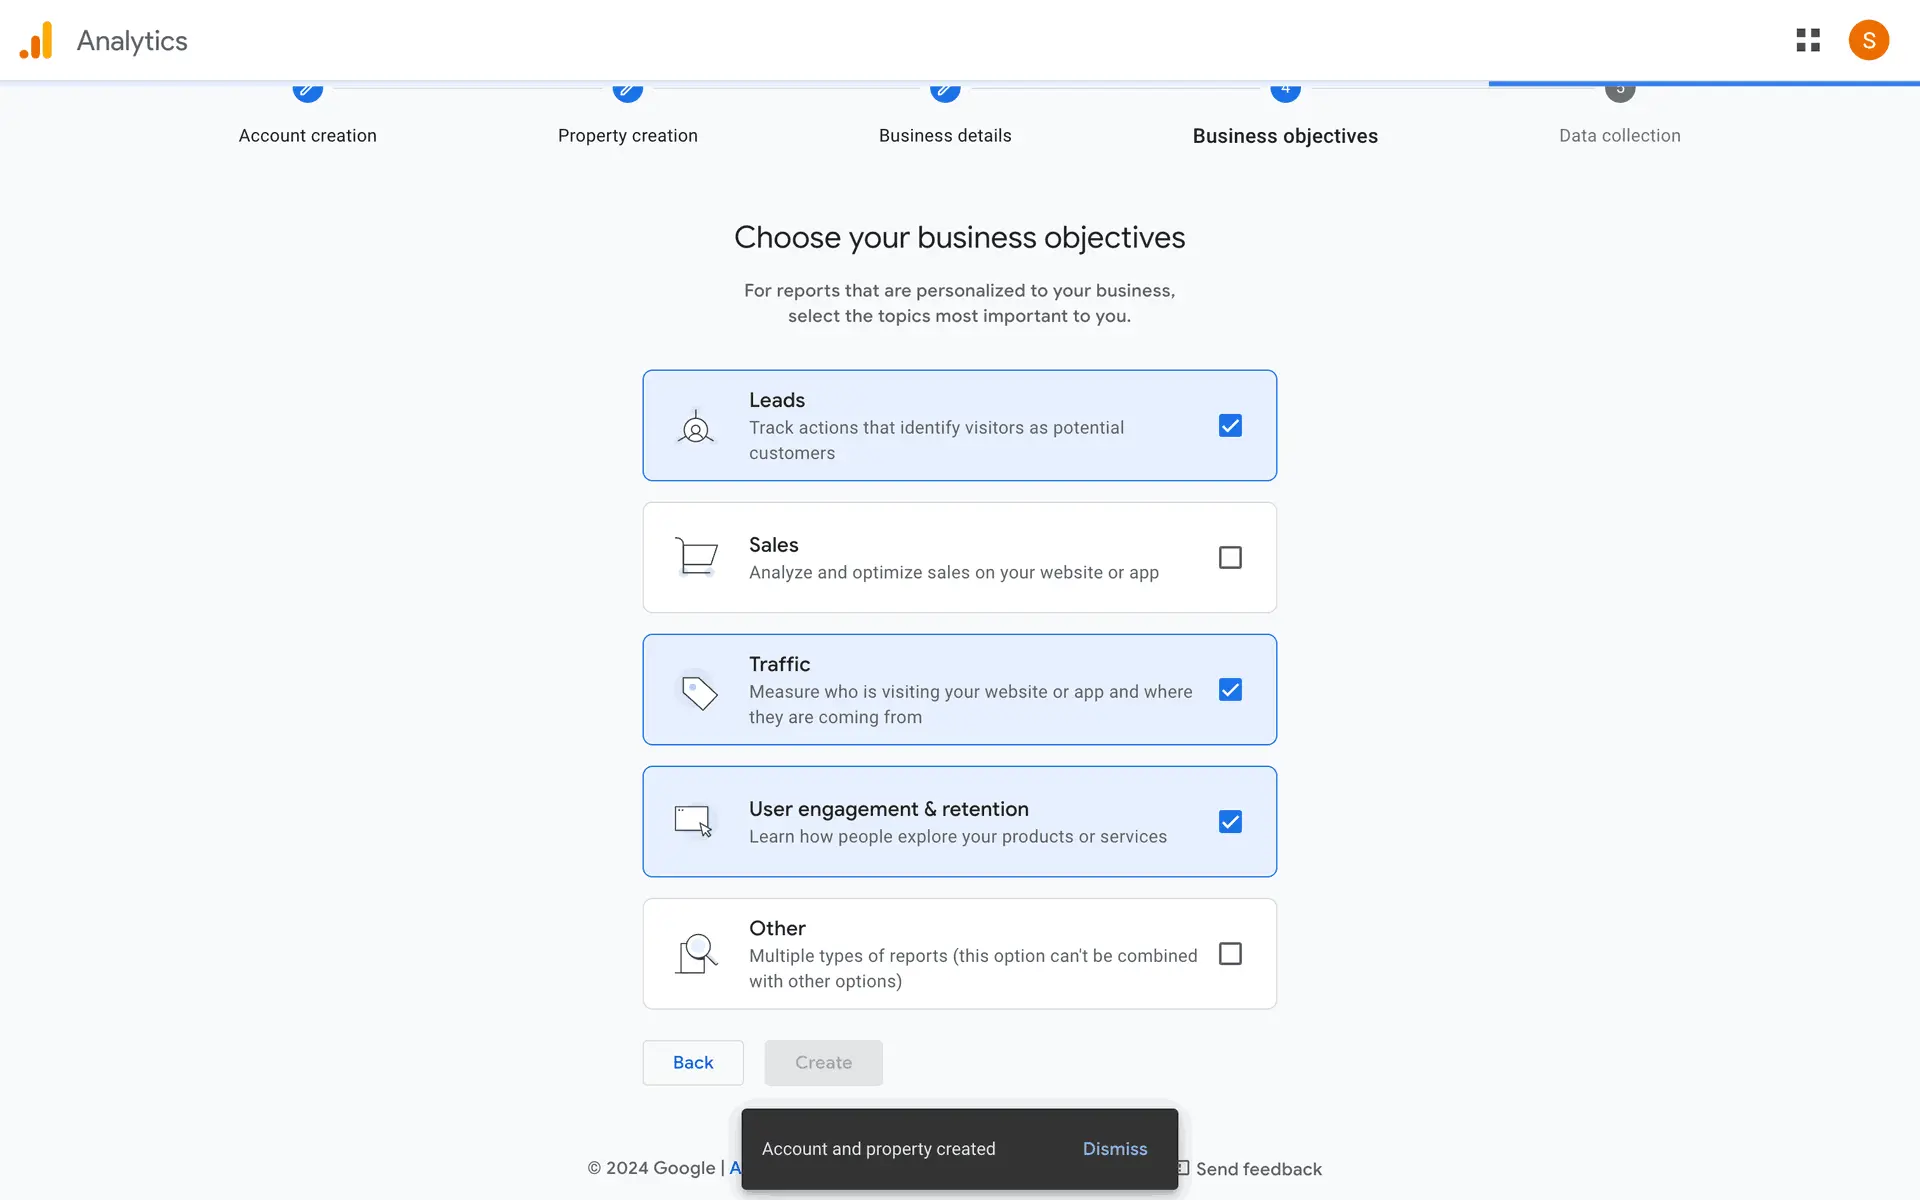Click the Sales shopping cart icon

[696, 557]
